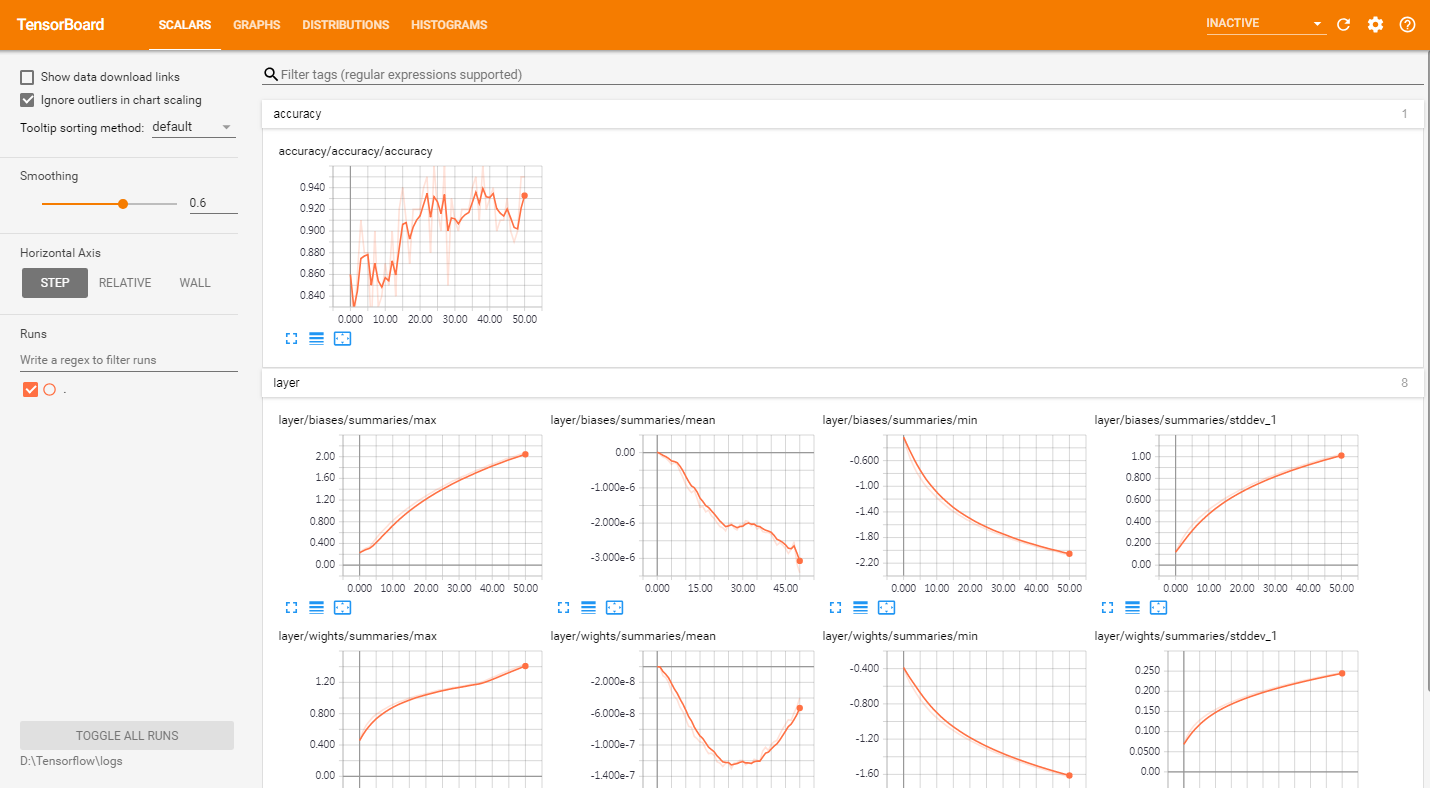The height and width of the screenshot is (788, 1430).
Task: Expand accuracy chart to full size
Action: coord(291,339)
